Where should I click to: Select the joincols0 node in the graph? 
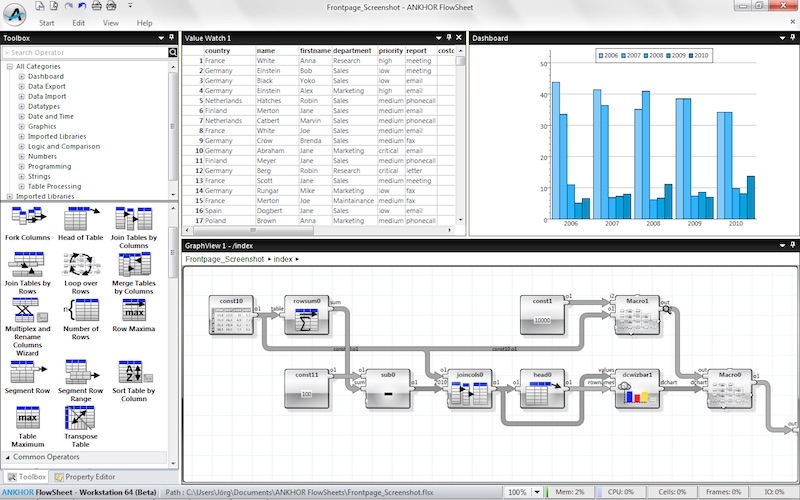pos(470,389)
